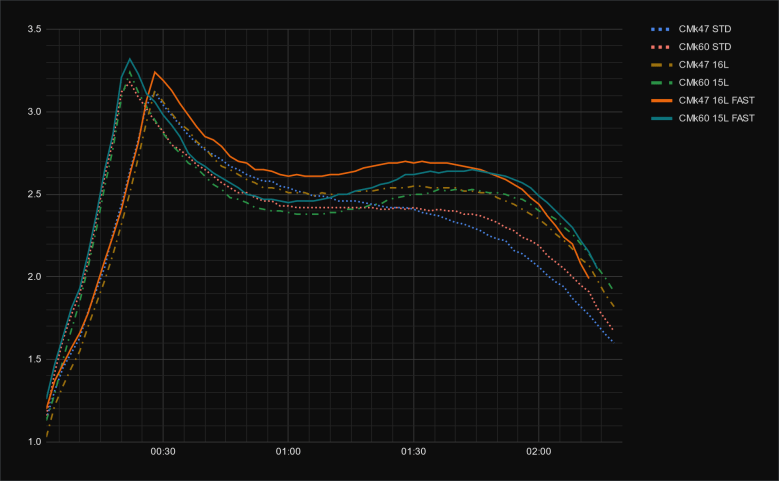The image size is (779, 481).
Task: Click the 02:00 x-axis tick label
Action: click(x=538, y=452)
